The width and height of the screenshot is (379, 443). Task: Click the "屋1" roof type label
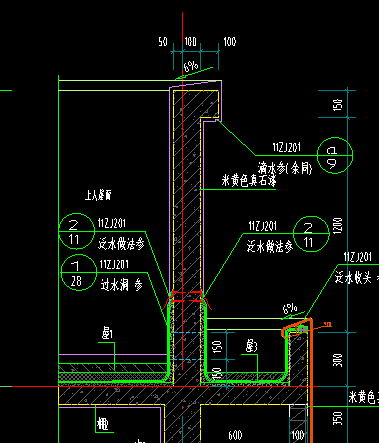coord(107,334)
